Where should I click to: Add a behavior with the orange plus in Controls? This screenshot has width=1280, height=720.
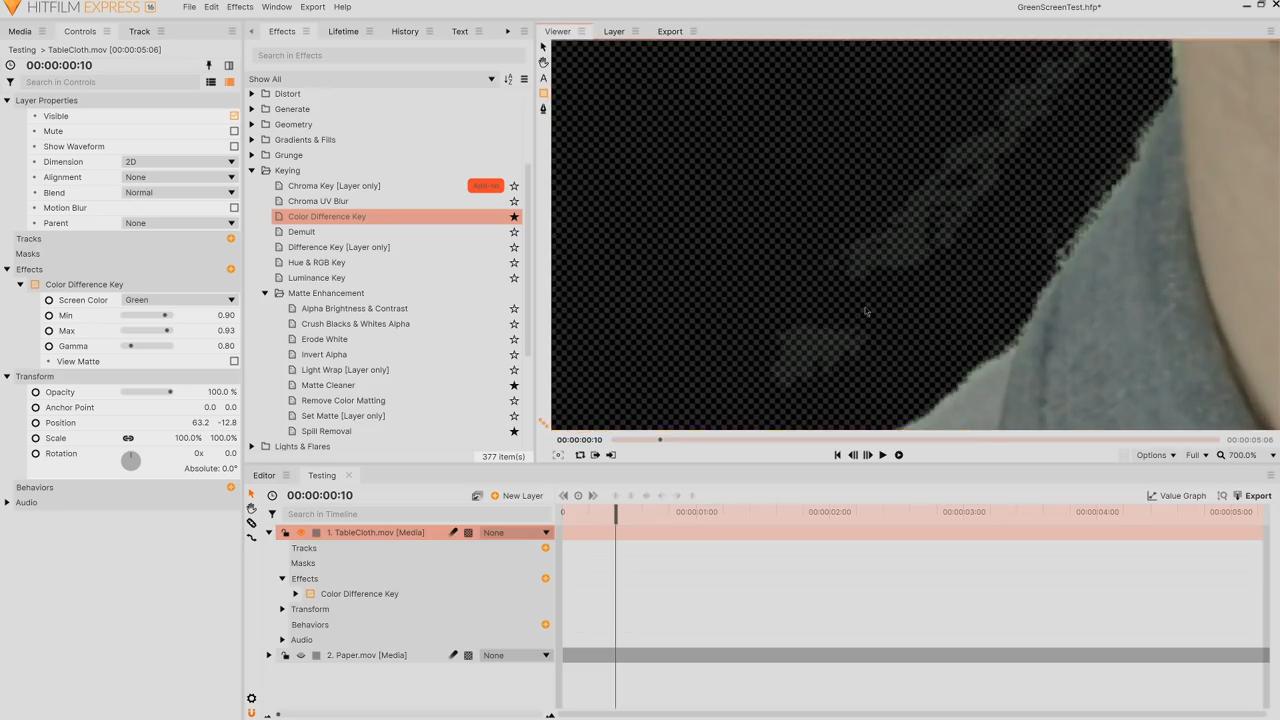coord(231,487)
